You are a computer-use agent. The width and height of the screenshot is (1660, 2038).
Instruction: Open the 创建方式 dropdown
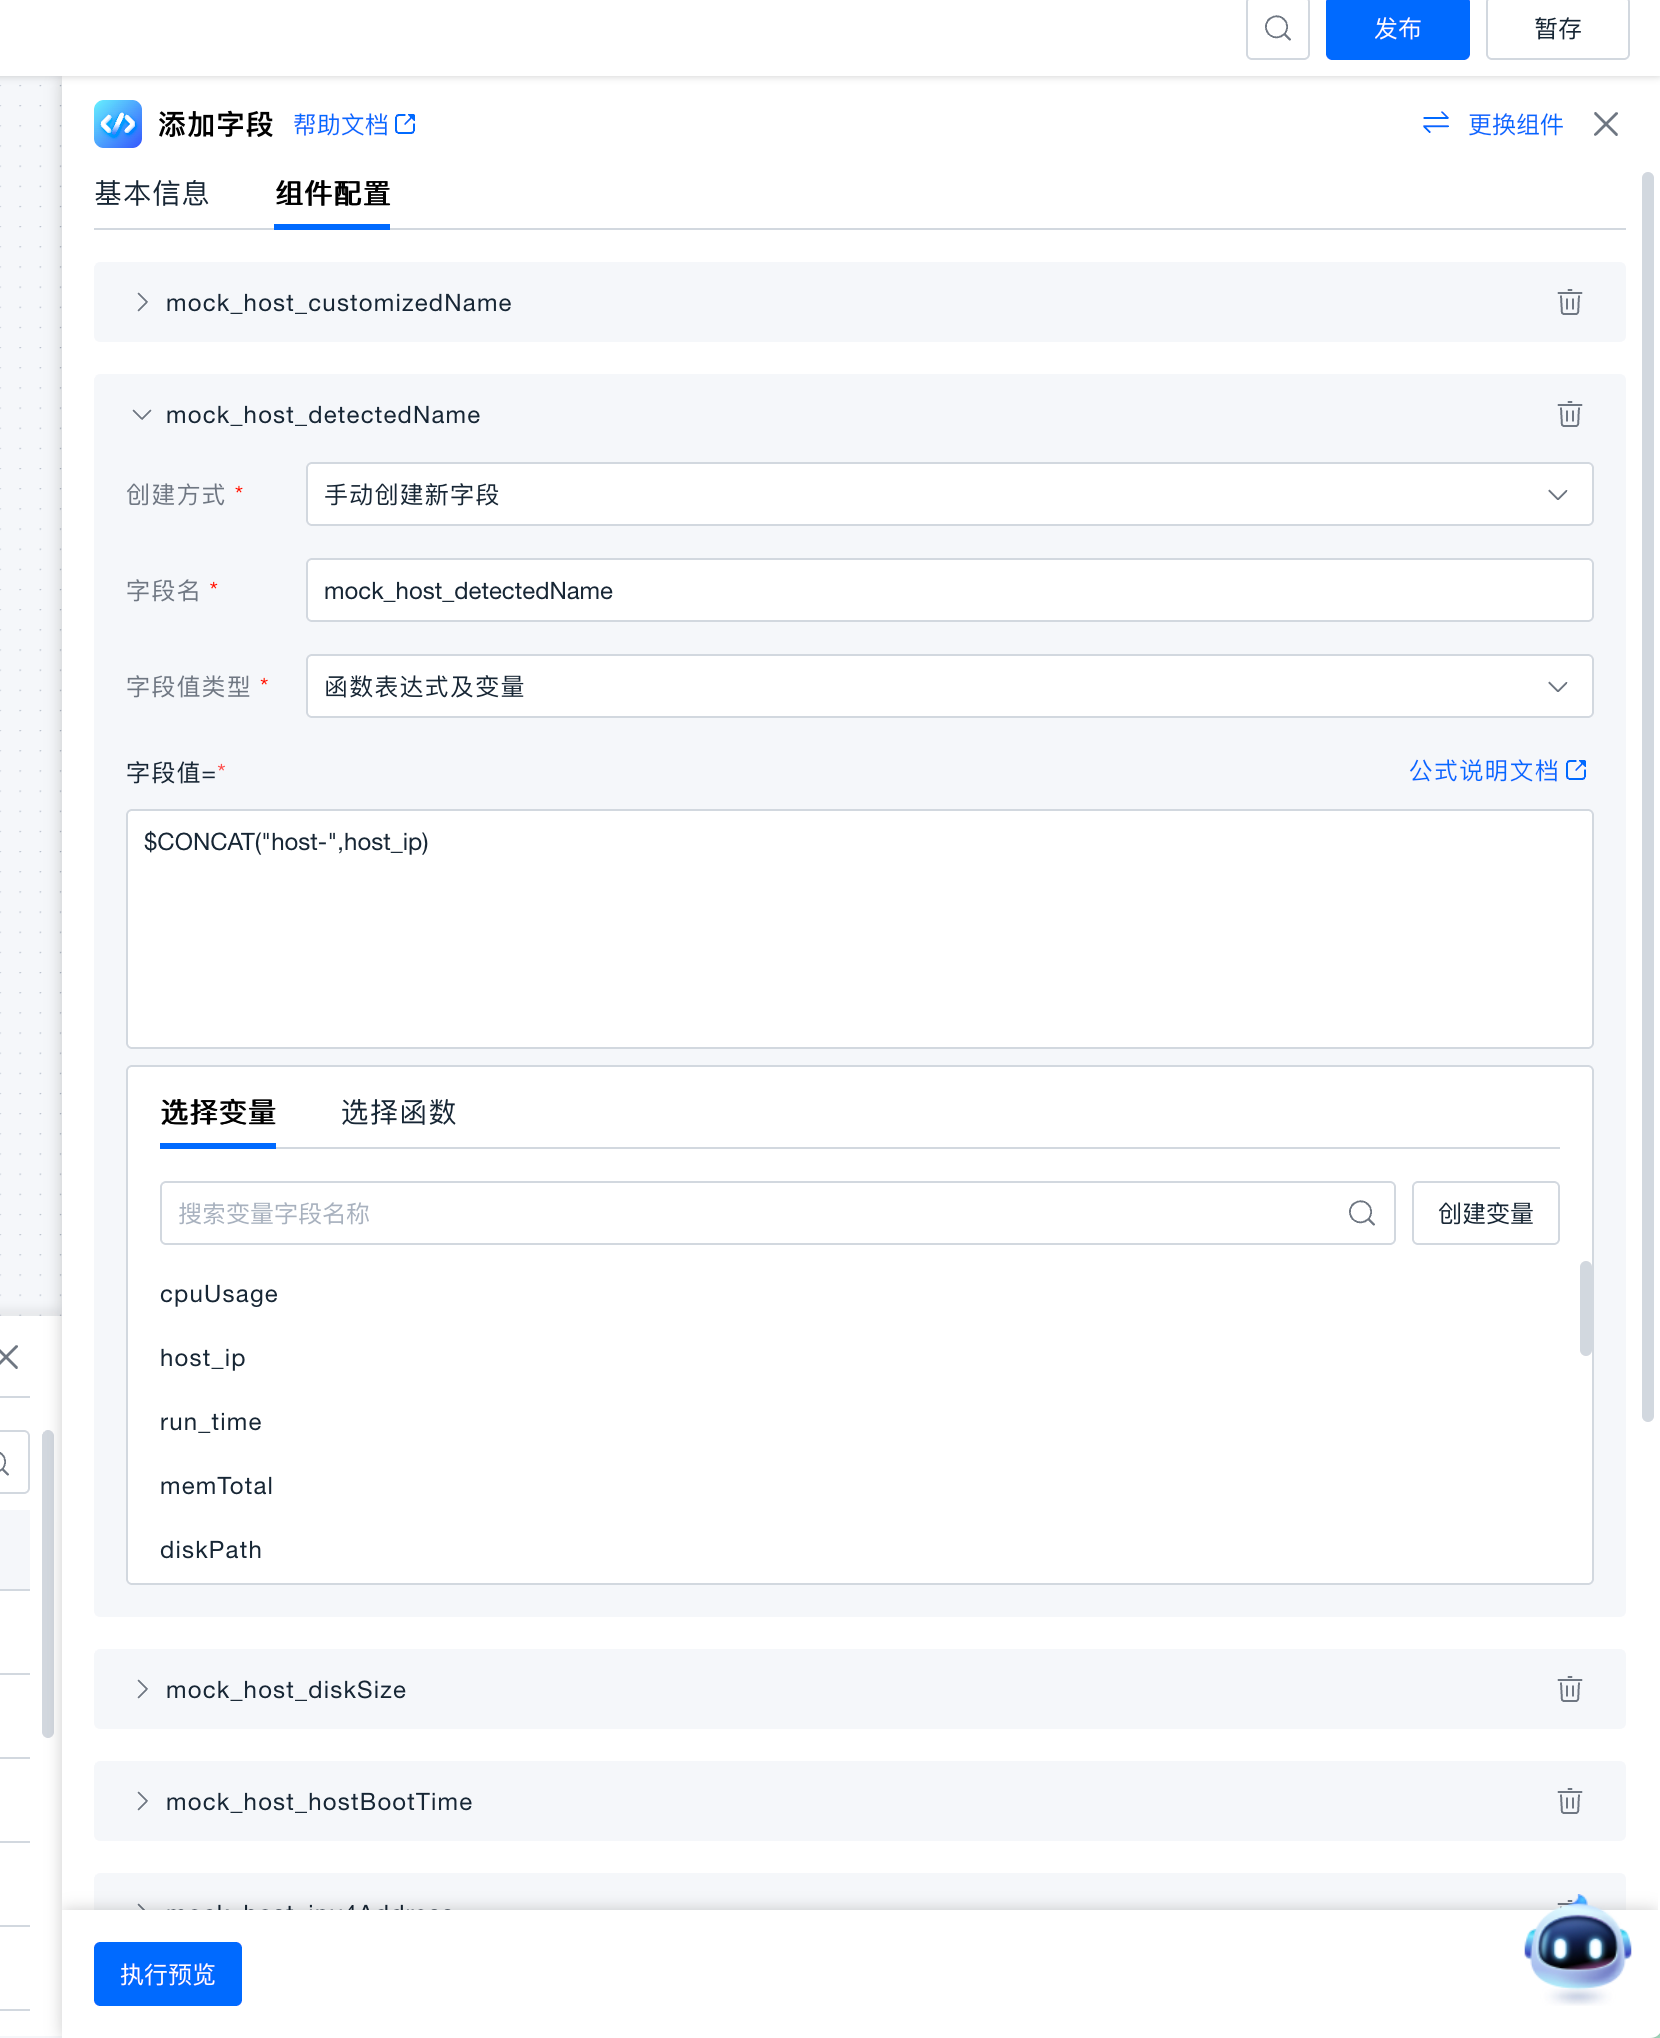pyautogui.click(x=948, y=494)
